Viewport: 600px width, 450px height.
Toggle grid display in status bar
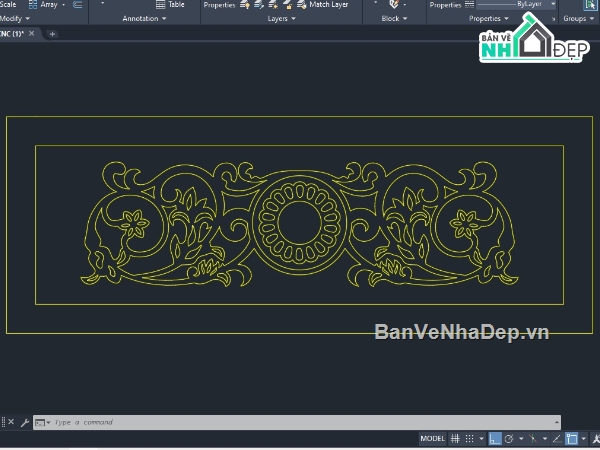point(456,439)
